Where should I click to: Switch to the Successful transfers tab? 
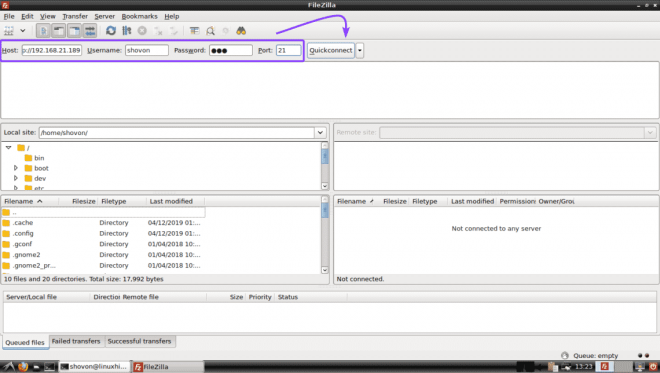click(140, 341)
